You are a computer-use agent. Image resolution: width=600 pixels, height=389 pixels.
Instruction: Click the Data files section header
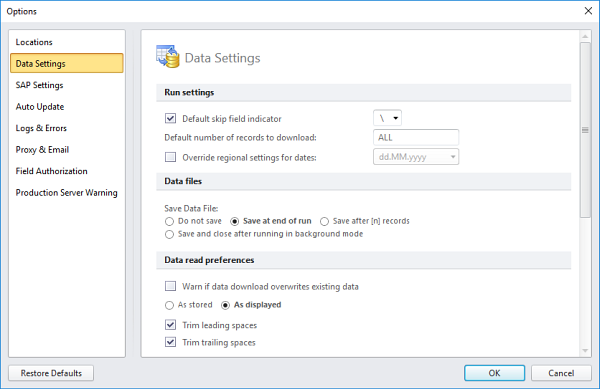364,181
